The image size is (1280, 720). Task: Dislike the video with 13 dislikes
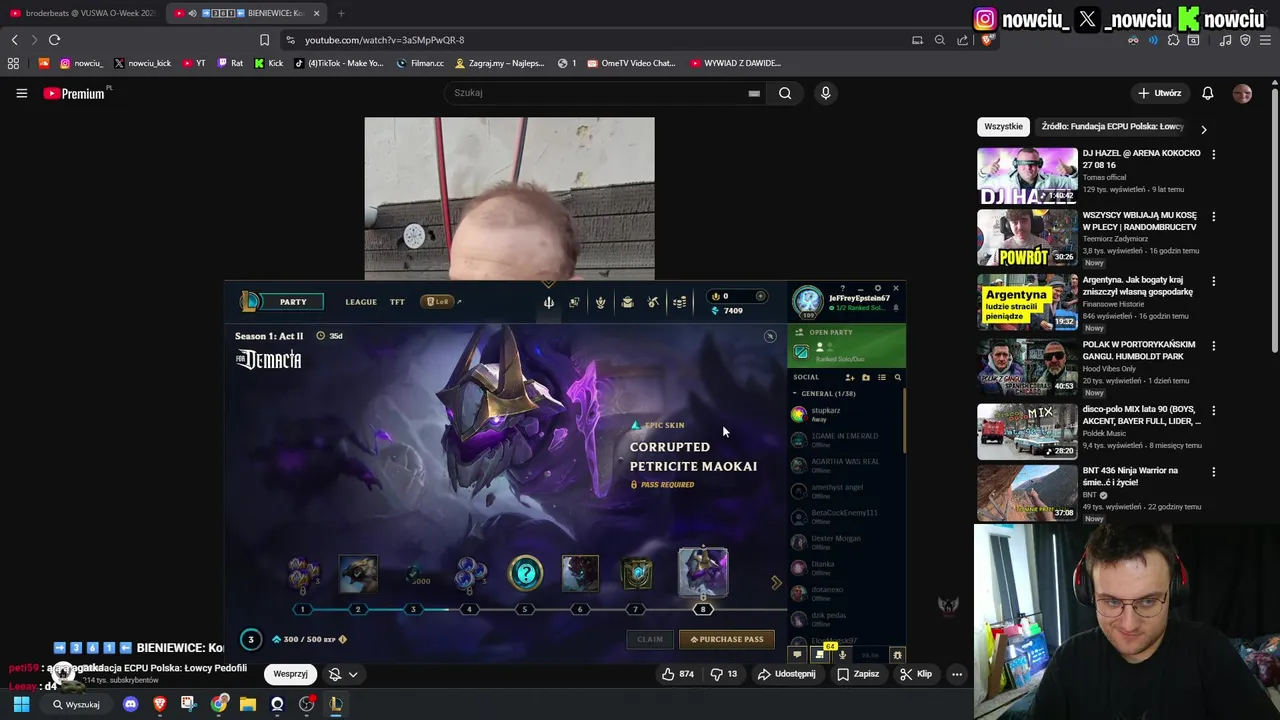click(x=724, y=674)
